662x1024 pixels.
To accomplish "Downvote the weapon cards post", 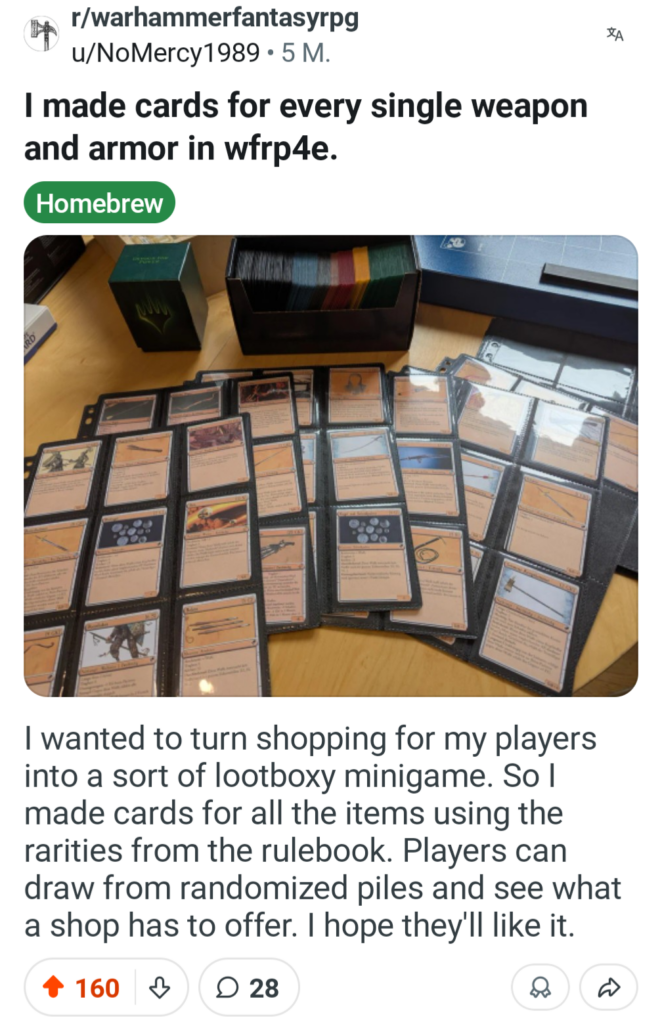I will [160, 987].
